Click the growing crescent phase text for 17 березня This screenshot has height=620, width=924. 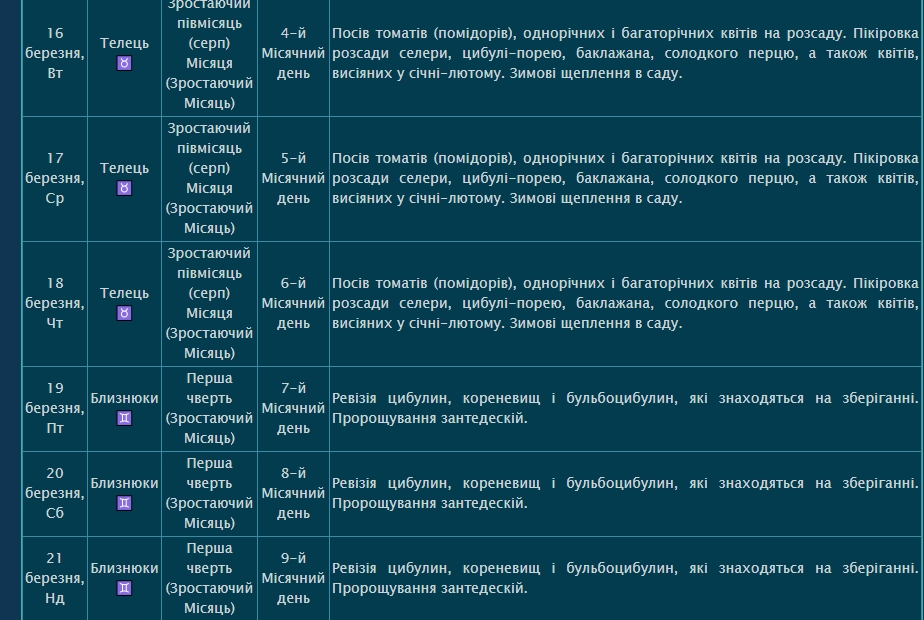(x=209, y=178)
